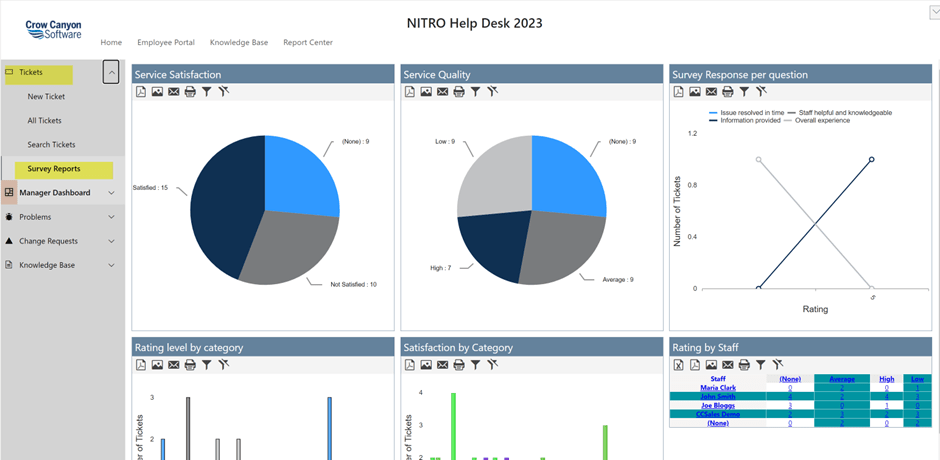The image size is (940, 460).
Task: Click Maria Clark staff link
Action: pos(718,387)
